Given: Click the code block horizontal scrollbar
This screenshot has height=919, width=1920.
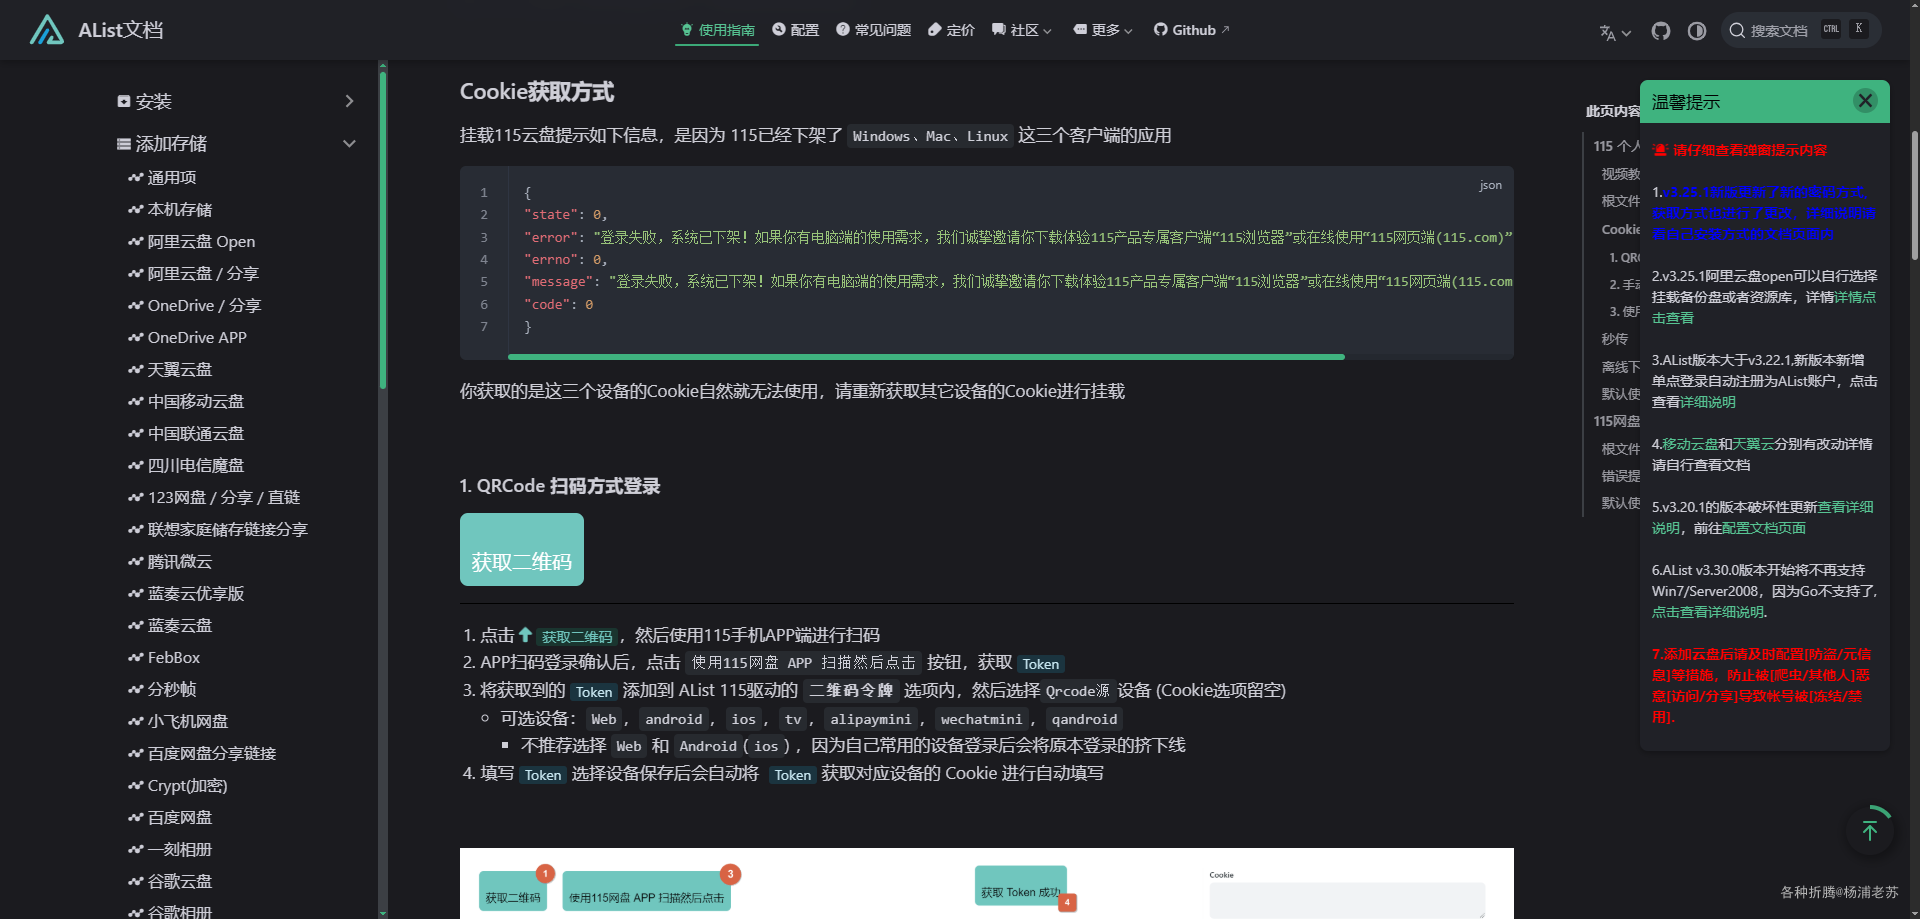Looking at the screenshot, I should 926,356.
